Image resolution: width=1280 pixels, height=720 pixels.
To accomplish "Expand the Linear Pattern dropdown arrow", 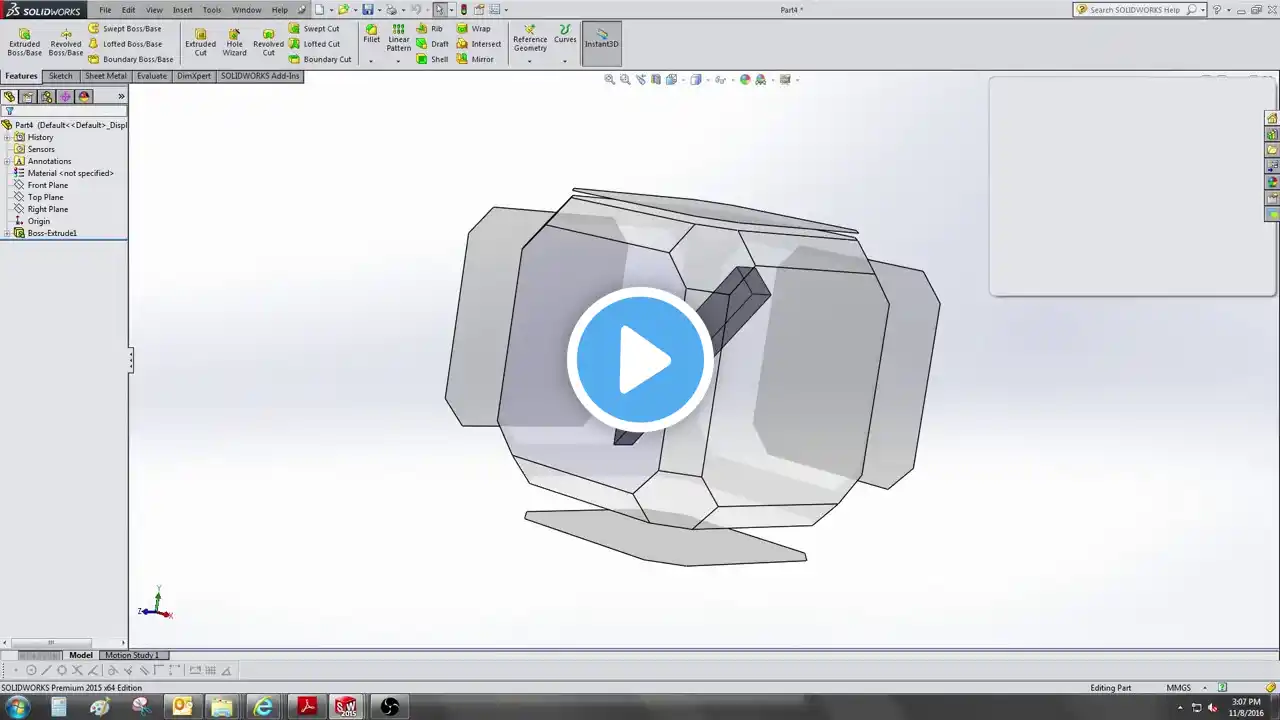I will [398, 61].
